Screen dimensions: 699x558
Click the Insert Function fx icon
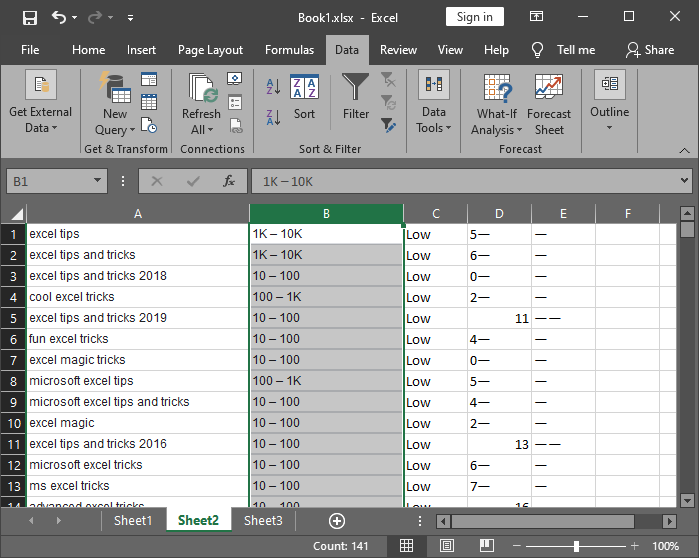[229, 181]
